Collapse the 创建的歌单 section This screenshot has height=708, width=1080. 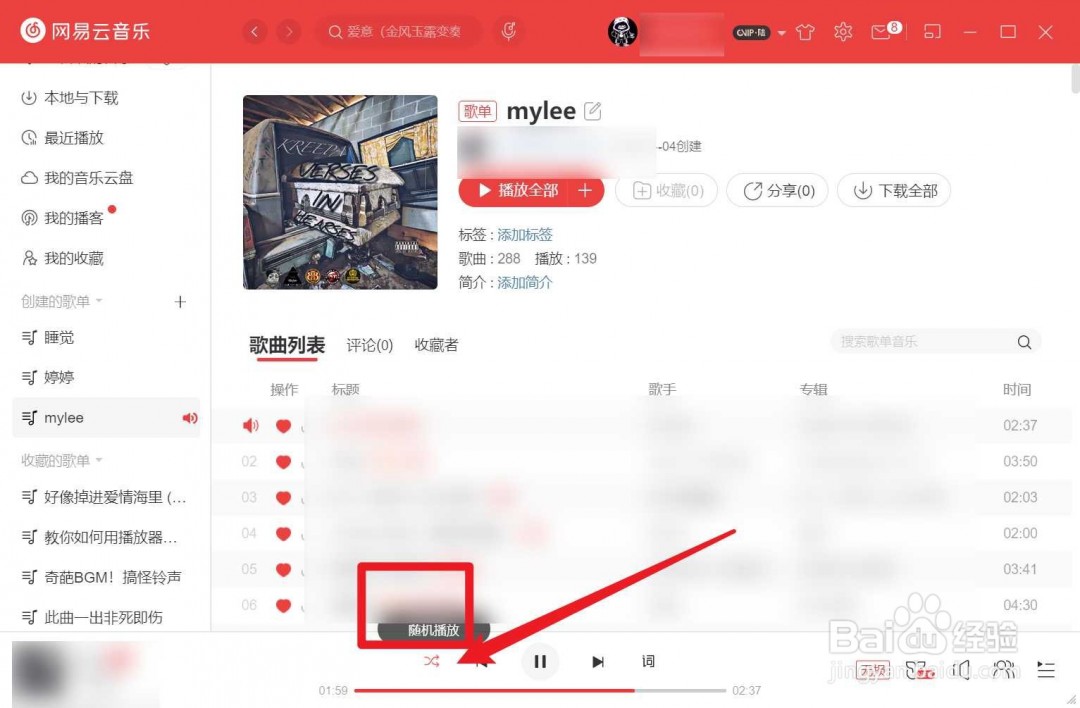point(97,301)
